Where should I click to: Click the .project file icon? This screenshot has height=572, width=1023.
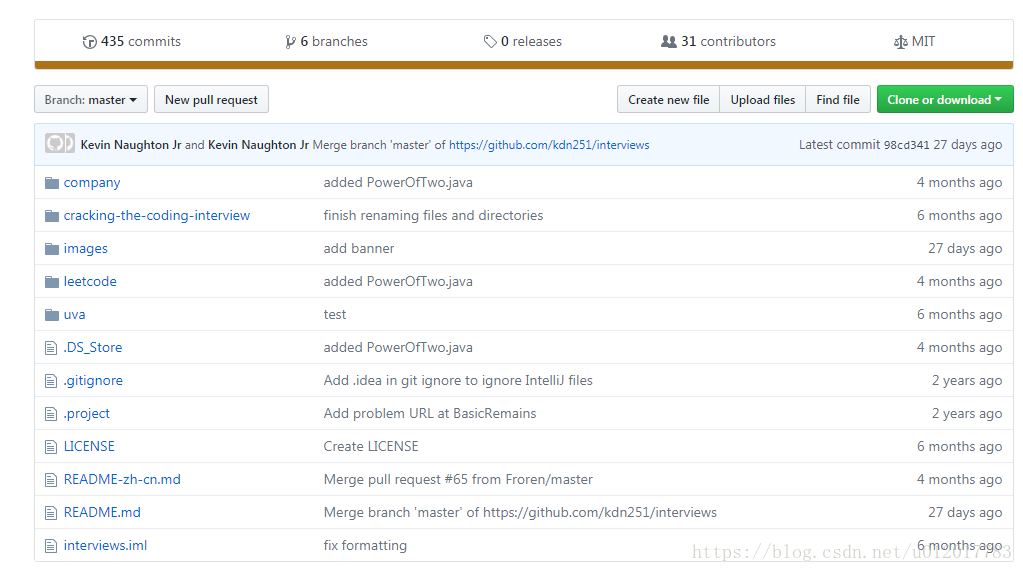click(51, 414)
